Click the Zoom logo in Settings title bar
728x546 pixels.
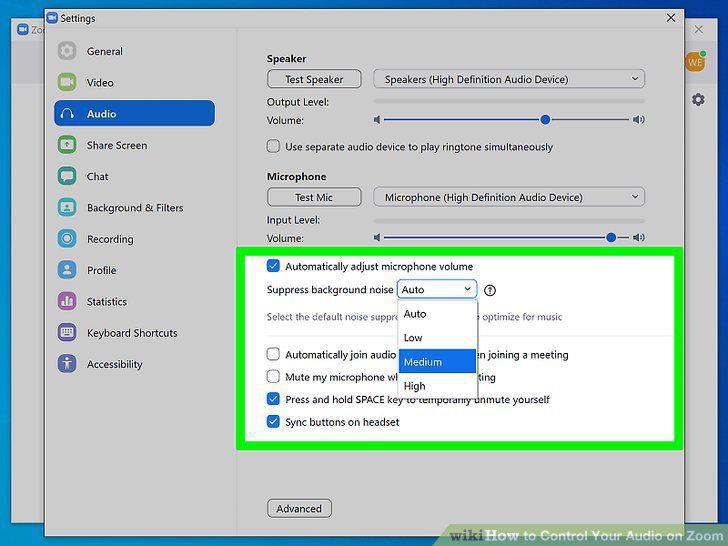52,18
